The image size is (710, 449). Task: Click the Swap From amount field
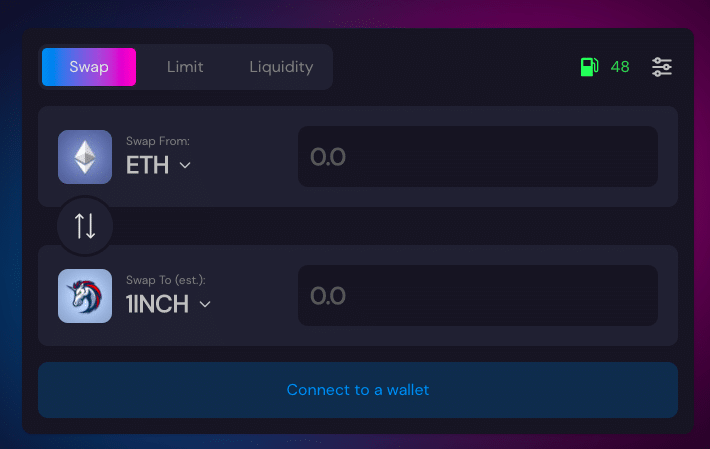click(478, 157)
